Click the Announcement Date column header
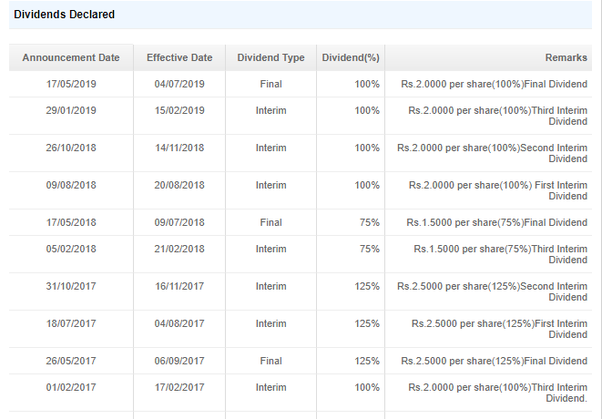 point(71,58)
